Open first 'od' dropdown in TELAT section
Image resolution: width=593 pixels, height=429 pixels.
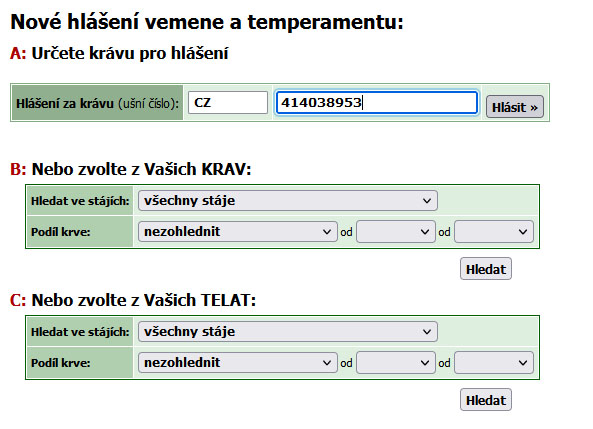(396, 363)
